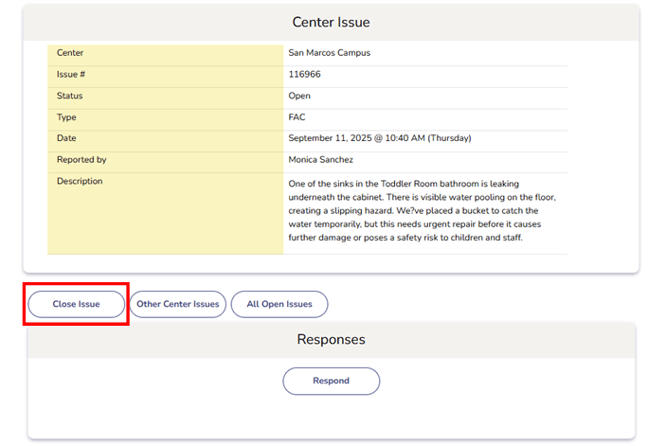
Task: Click the Close Issue button
Action: click(76, 304)
